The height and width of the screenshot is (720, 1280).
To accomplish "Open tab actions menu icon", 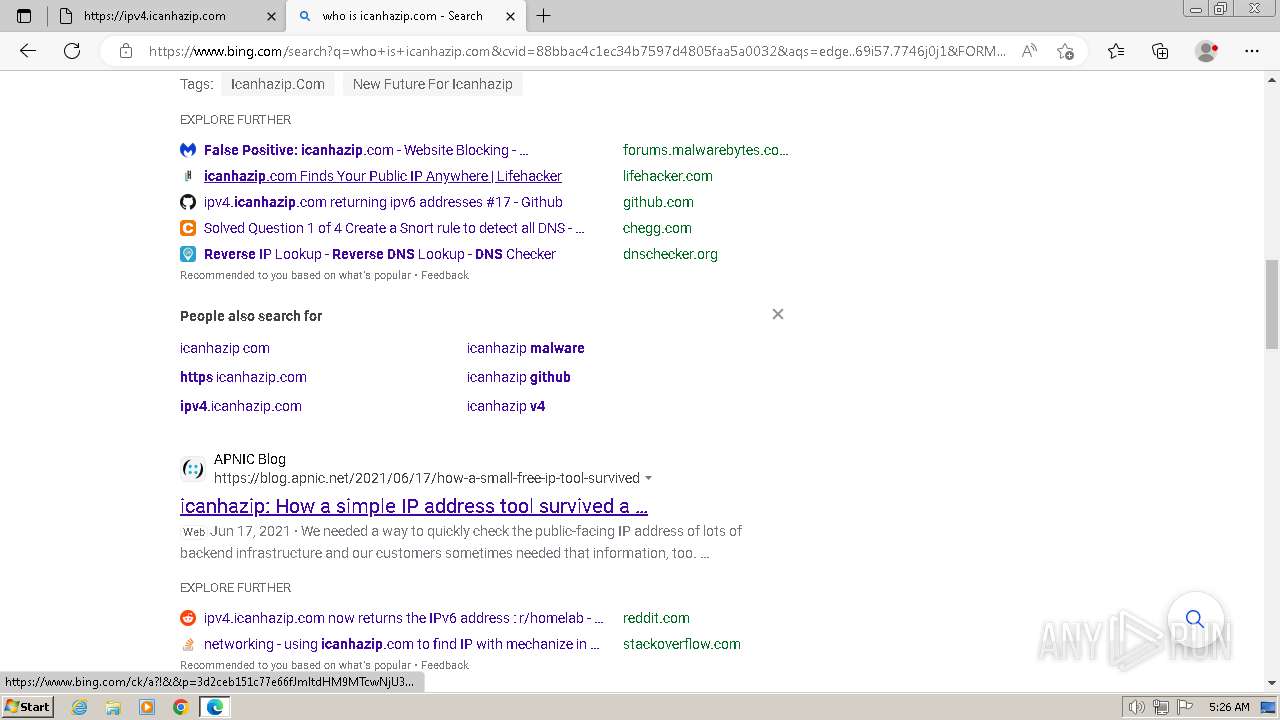I will (24, 16).
